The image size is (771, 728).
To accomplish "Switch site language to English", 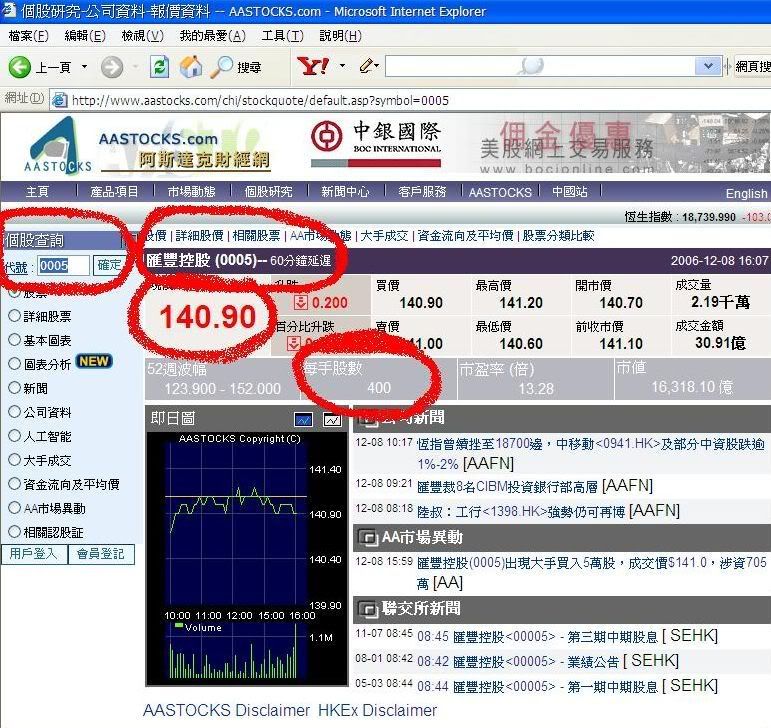I will 746,193.
